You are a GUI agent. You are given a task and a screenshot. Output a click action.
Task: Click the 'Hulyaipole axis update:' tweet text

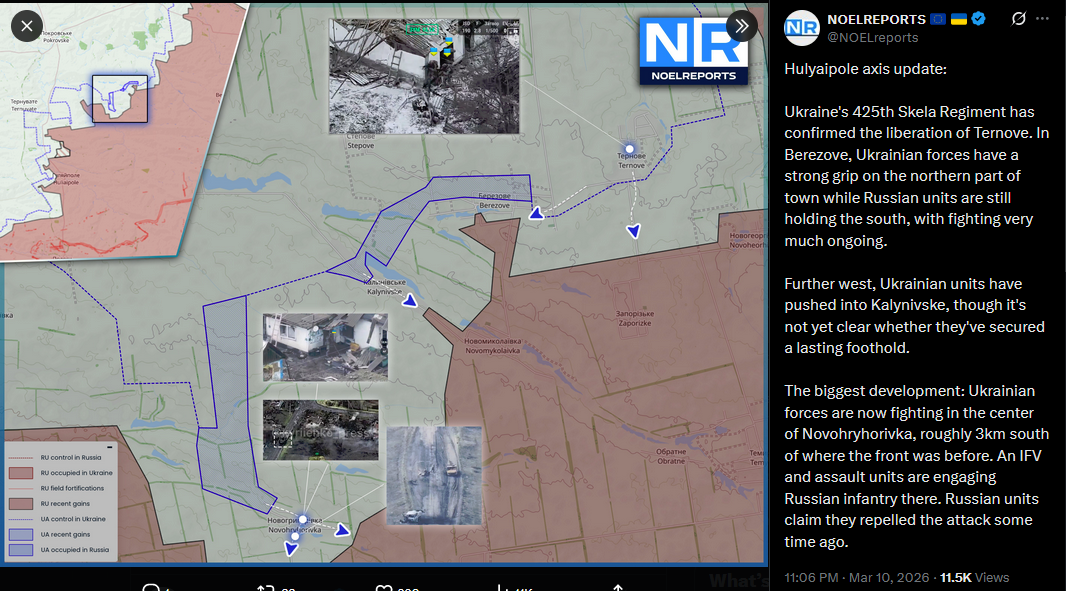click(865, 69)
